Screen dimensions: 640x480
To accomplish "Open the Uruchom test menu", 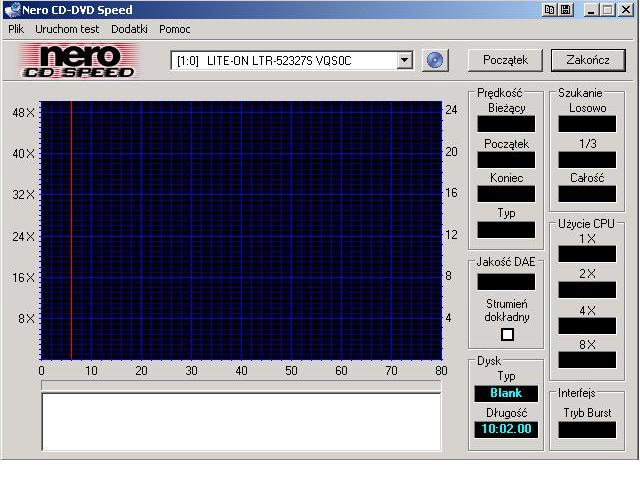I will pos(67,29).
